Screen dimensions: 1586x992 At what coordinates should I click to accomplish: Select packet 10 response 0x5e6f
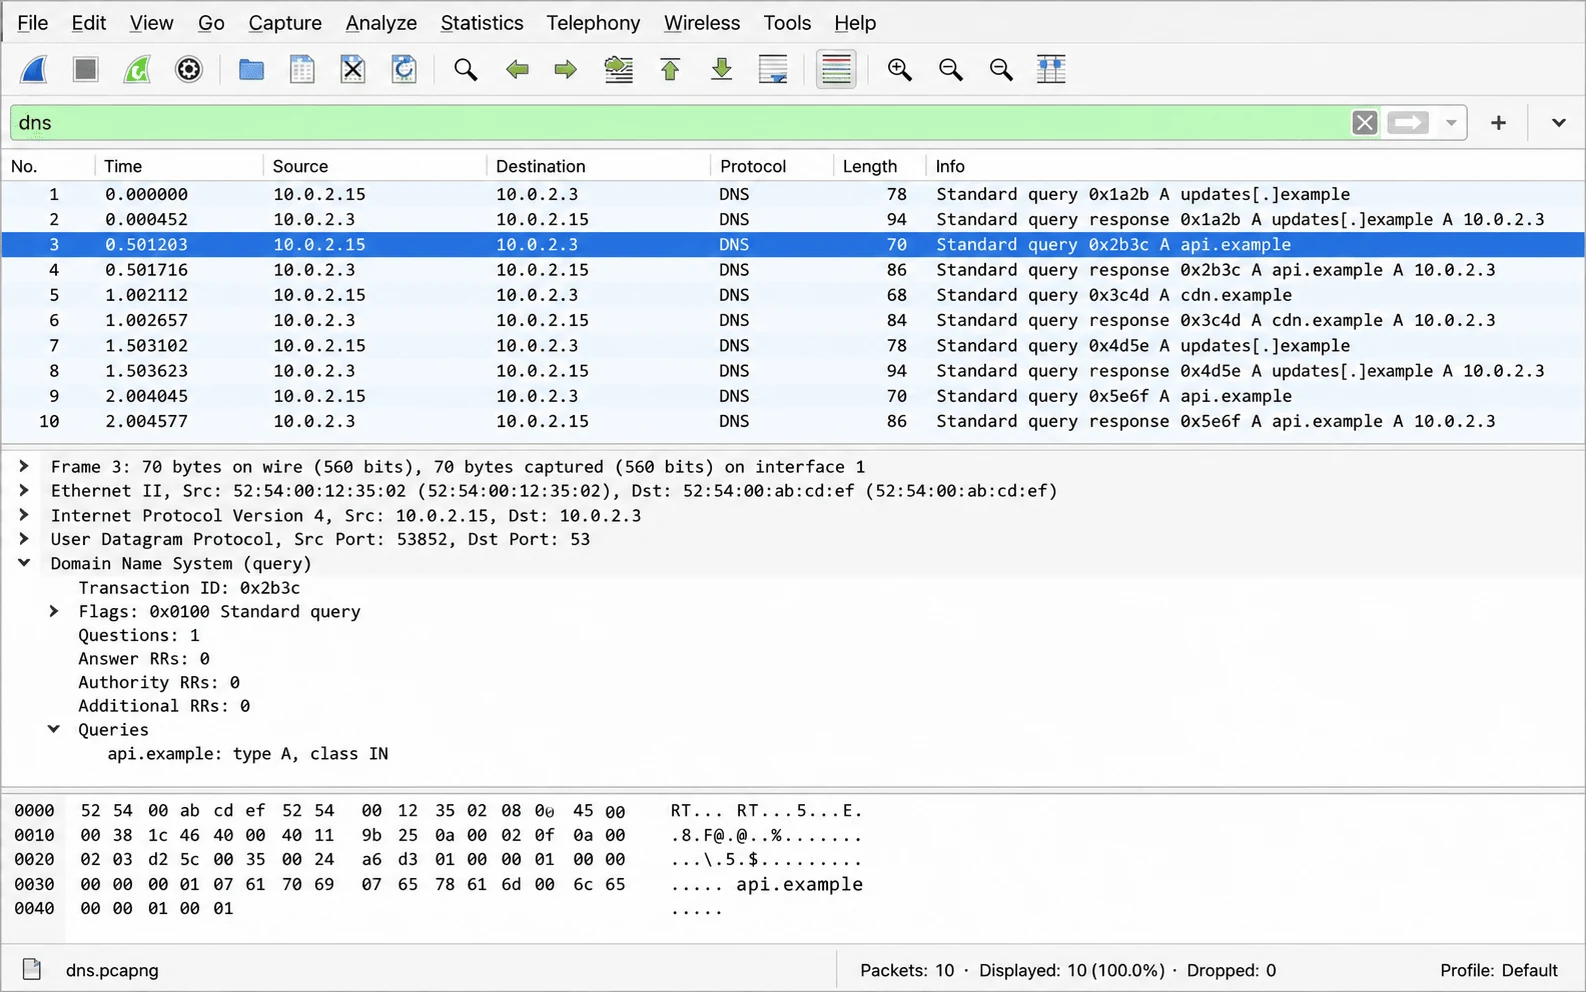(793, 421)
